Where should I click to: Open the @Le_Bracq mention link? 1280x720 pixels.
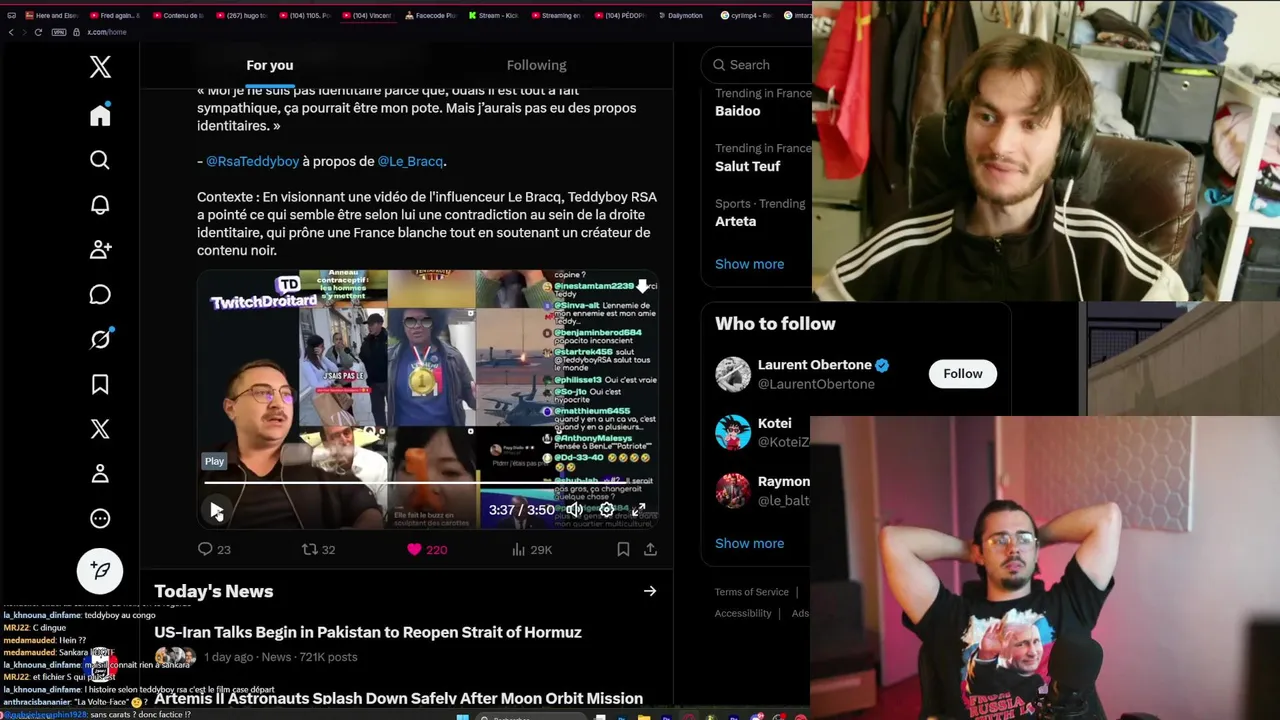(410, 161)
